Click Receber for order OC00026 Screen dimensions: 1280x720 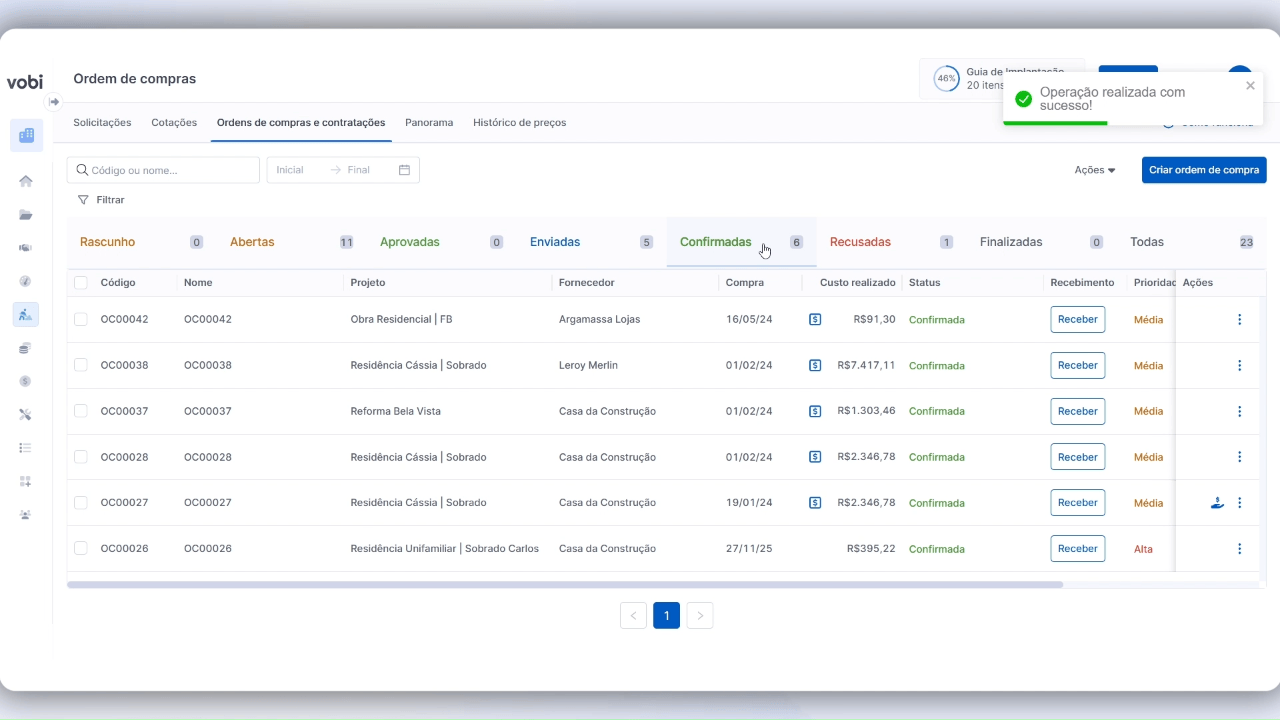click(1077, 549)
